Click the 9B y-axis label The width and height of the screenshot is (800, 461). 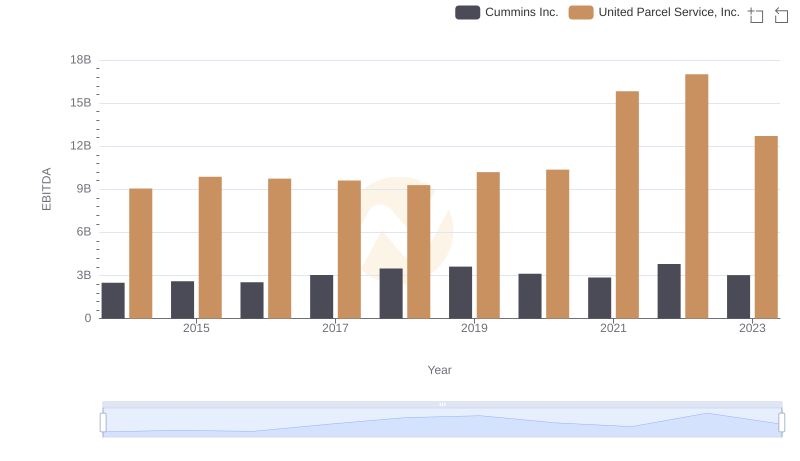[84, 189]
